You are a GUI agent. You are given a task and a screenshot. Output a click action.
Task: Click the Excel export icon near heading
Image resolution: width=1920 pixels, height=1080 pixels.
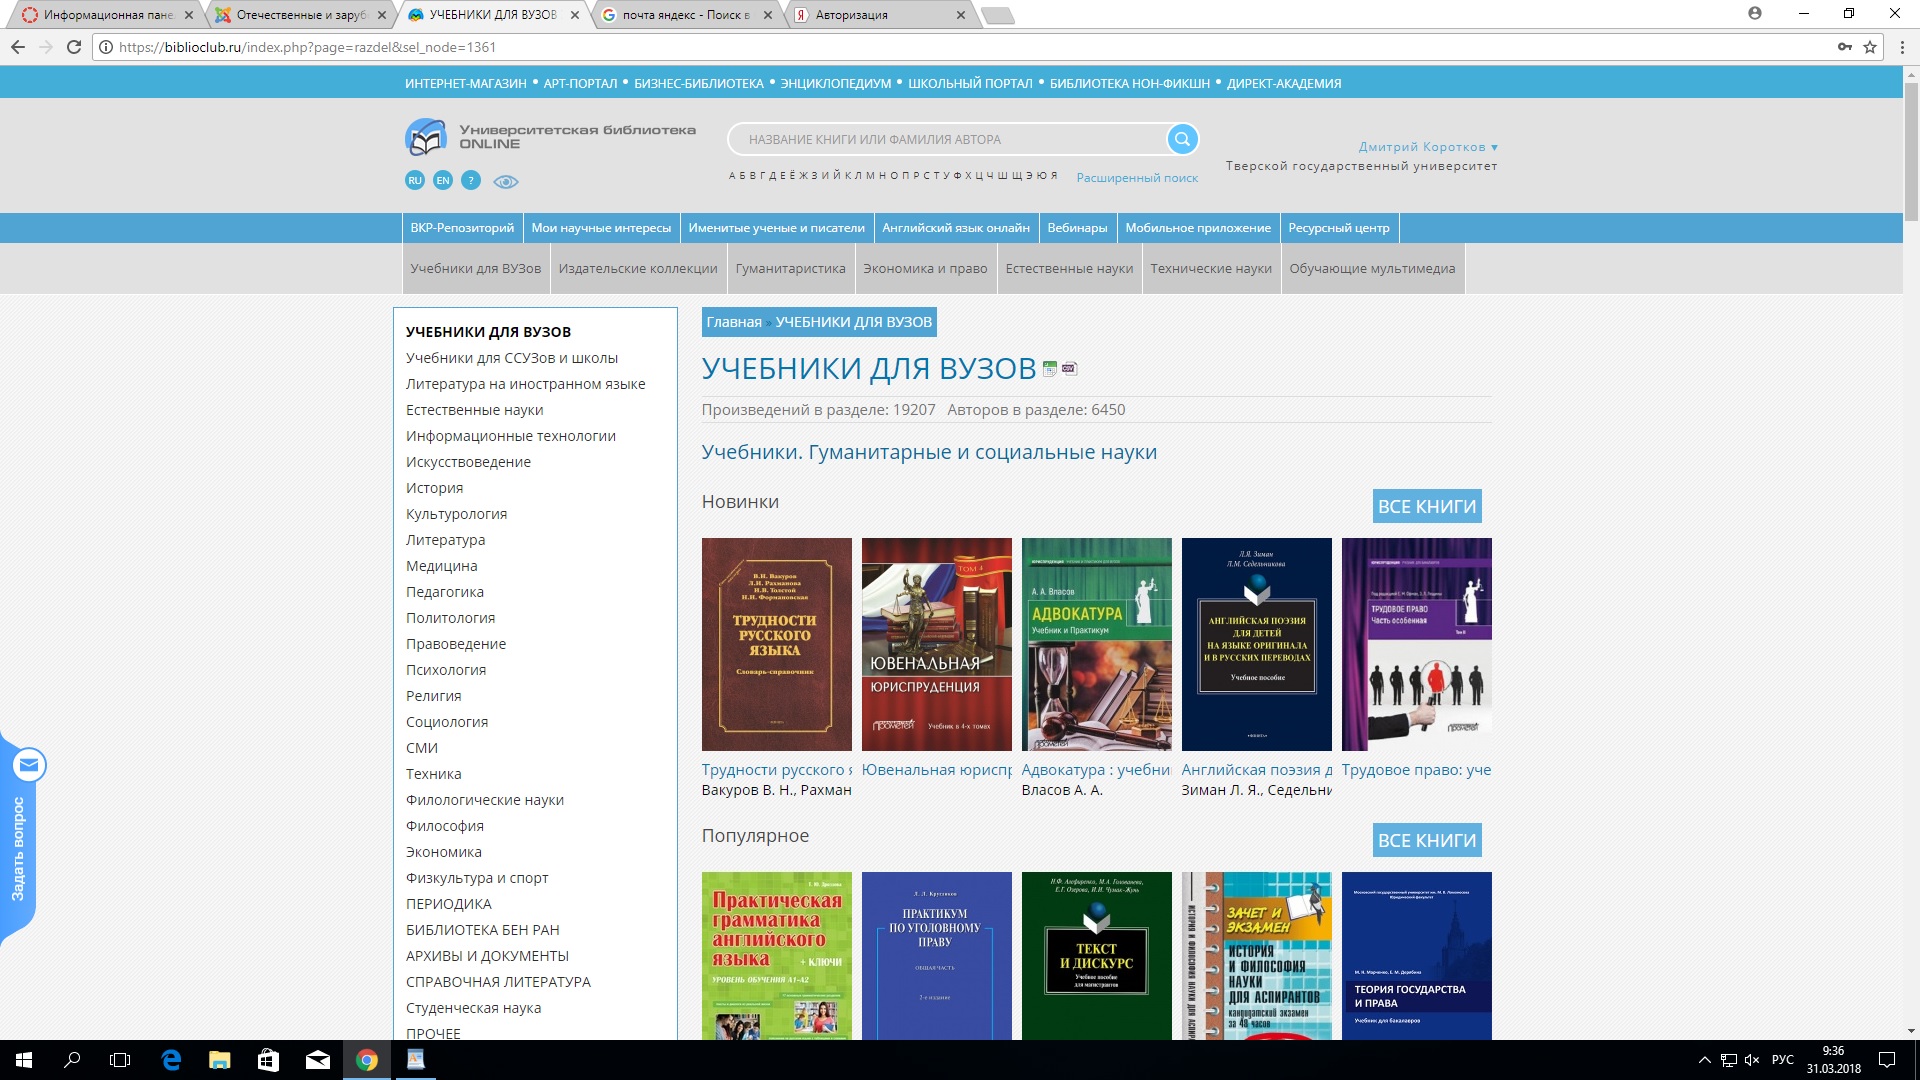(1049, 369)
